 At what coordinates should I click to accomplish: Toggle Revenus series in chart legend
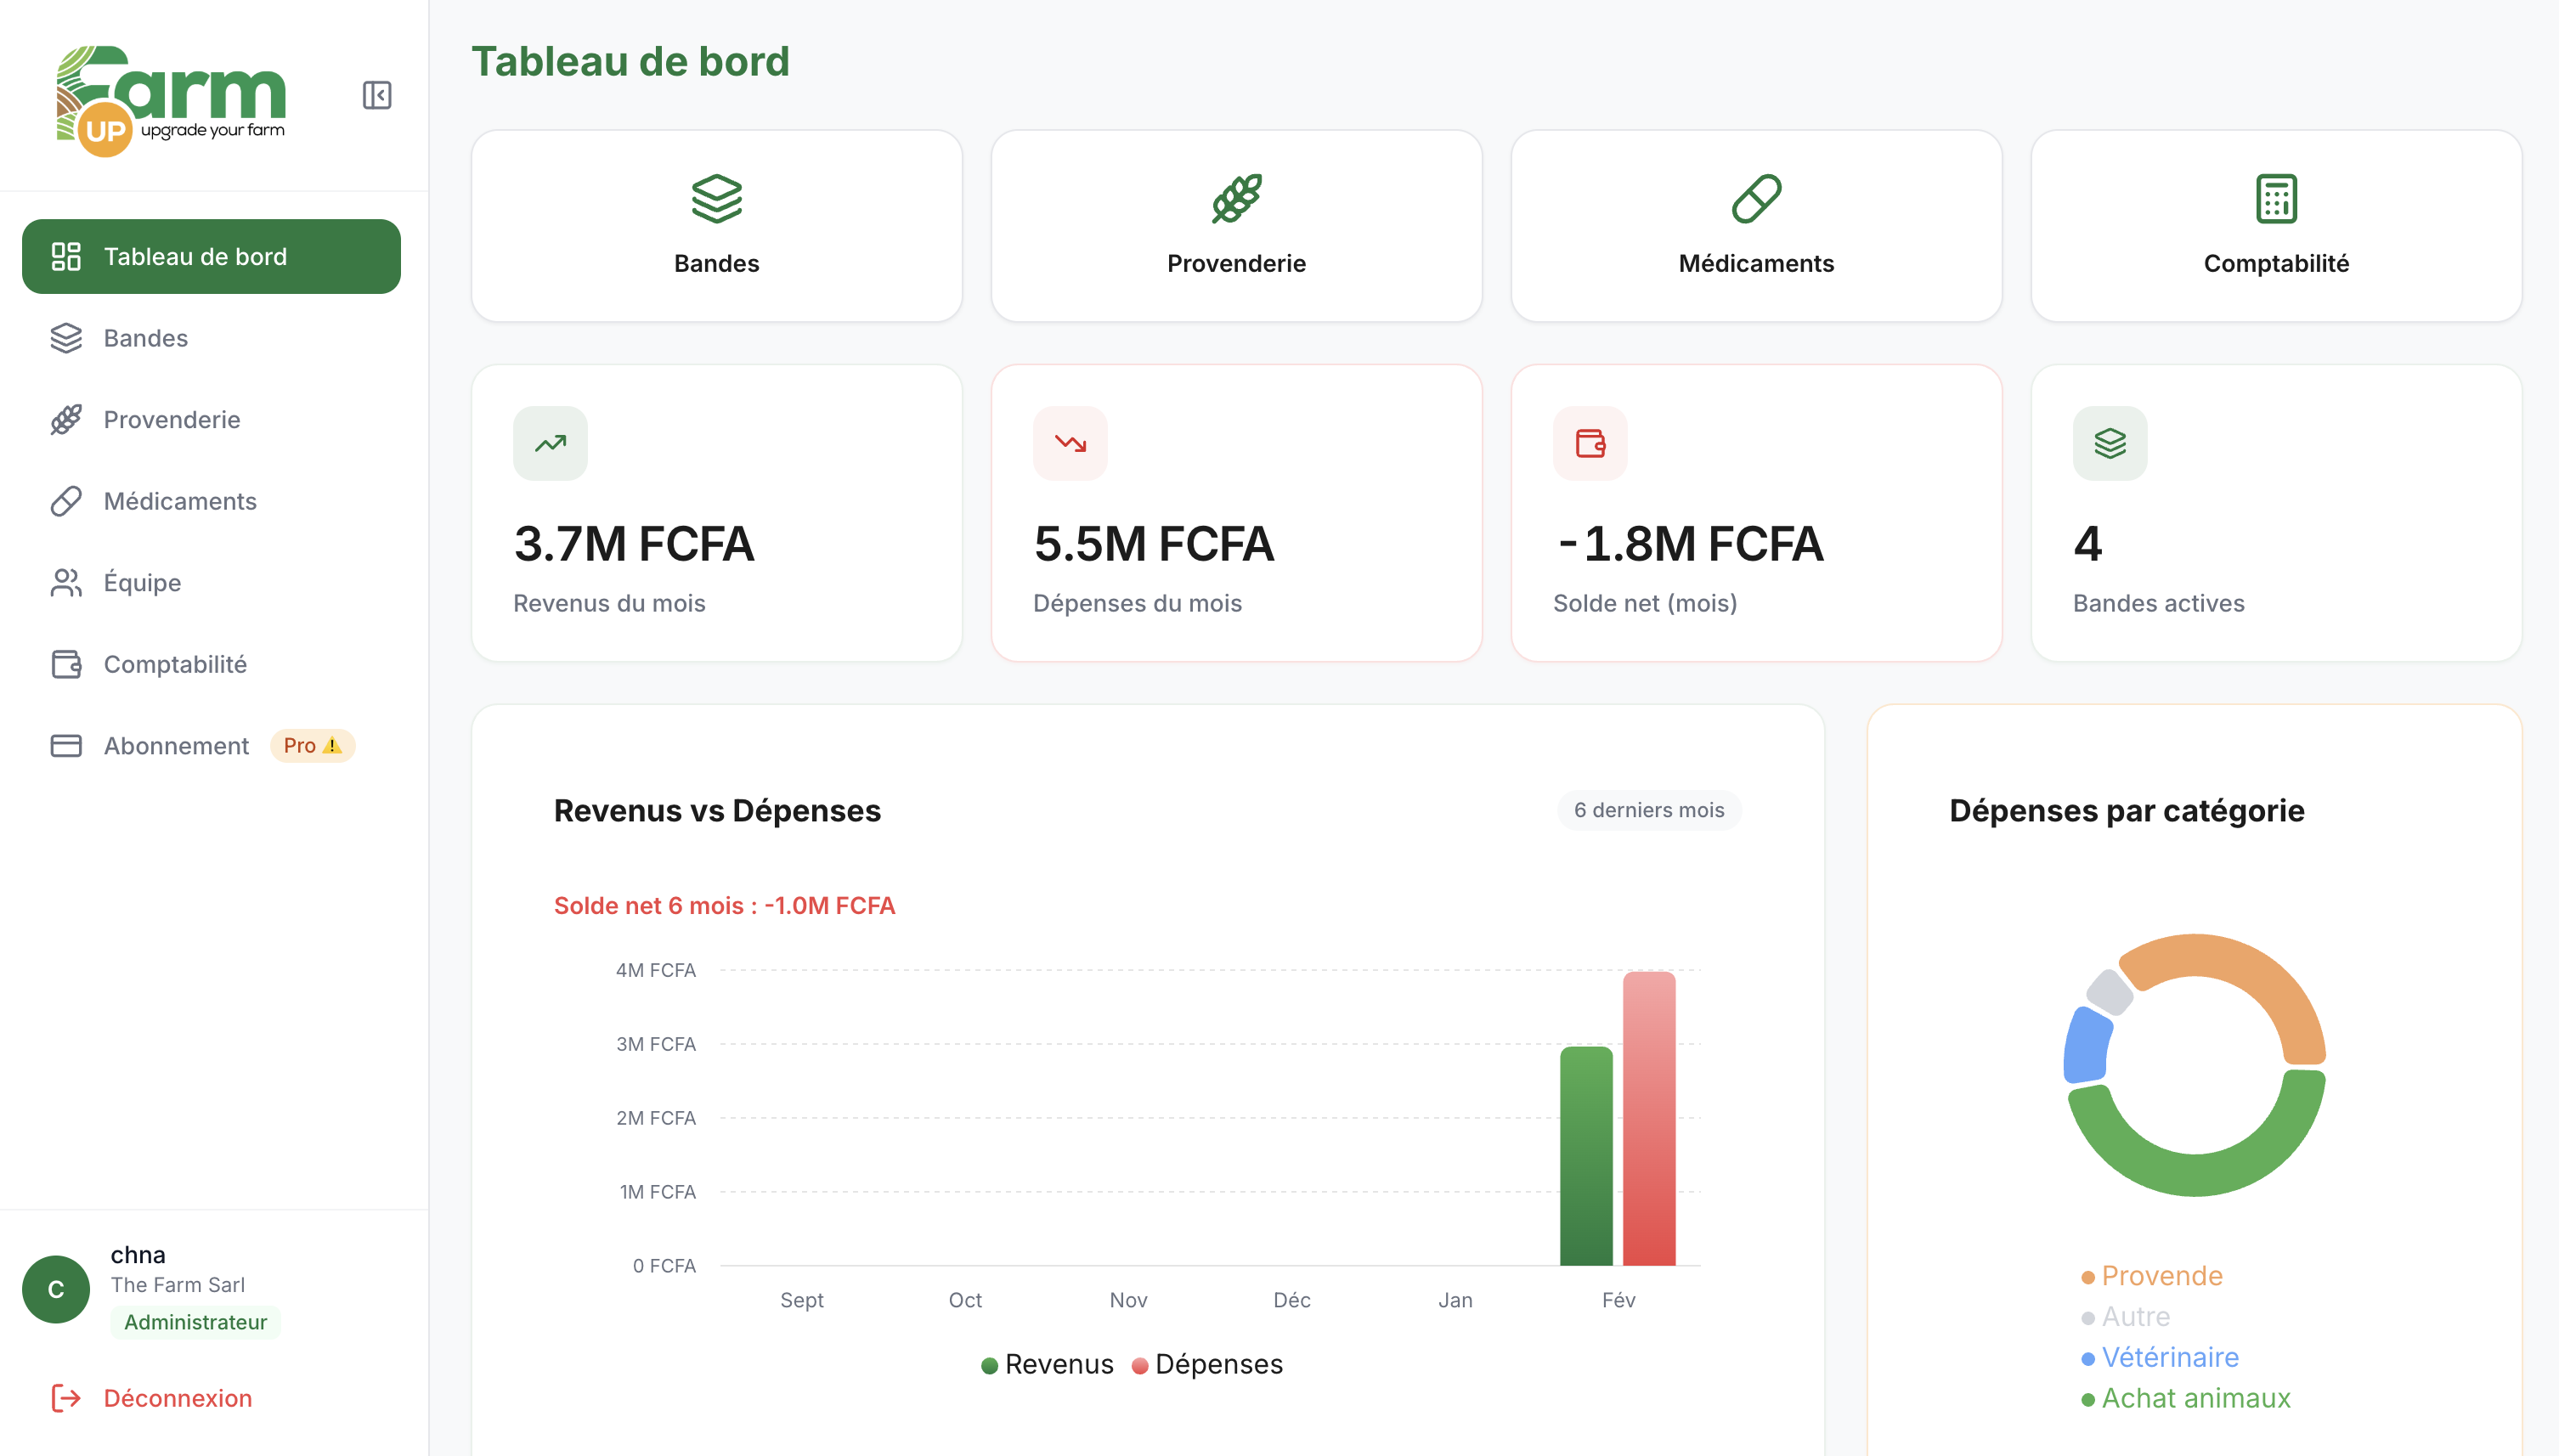click(x=1047, y=1364)
